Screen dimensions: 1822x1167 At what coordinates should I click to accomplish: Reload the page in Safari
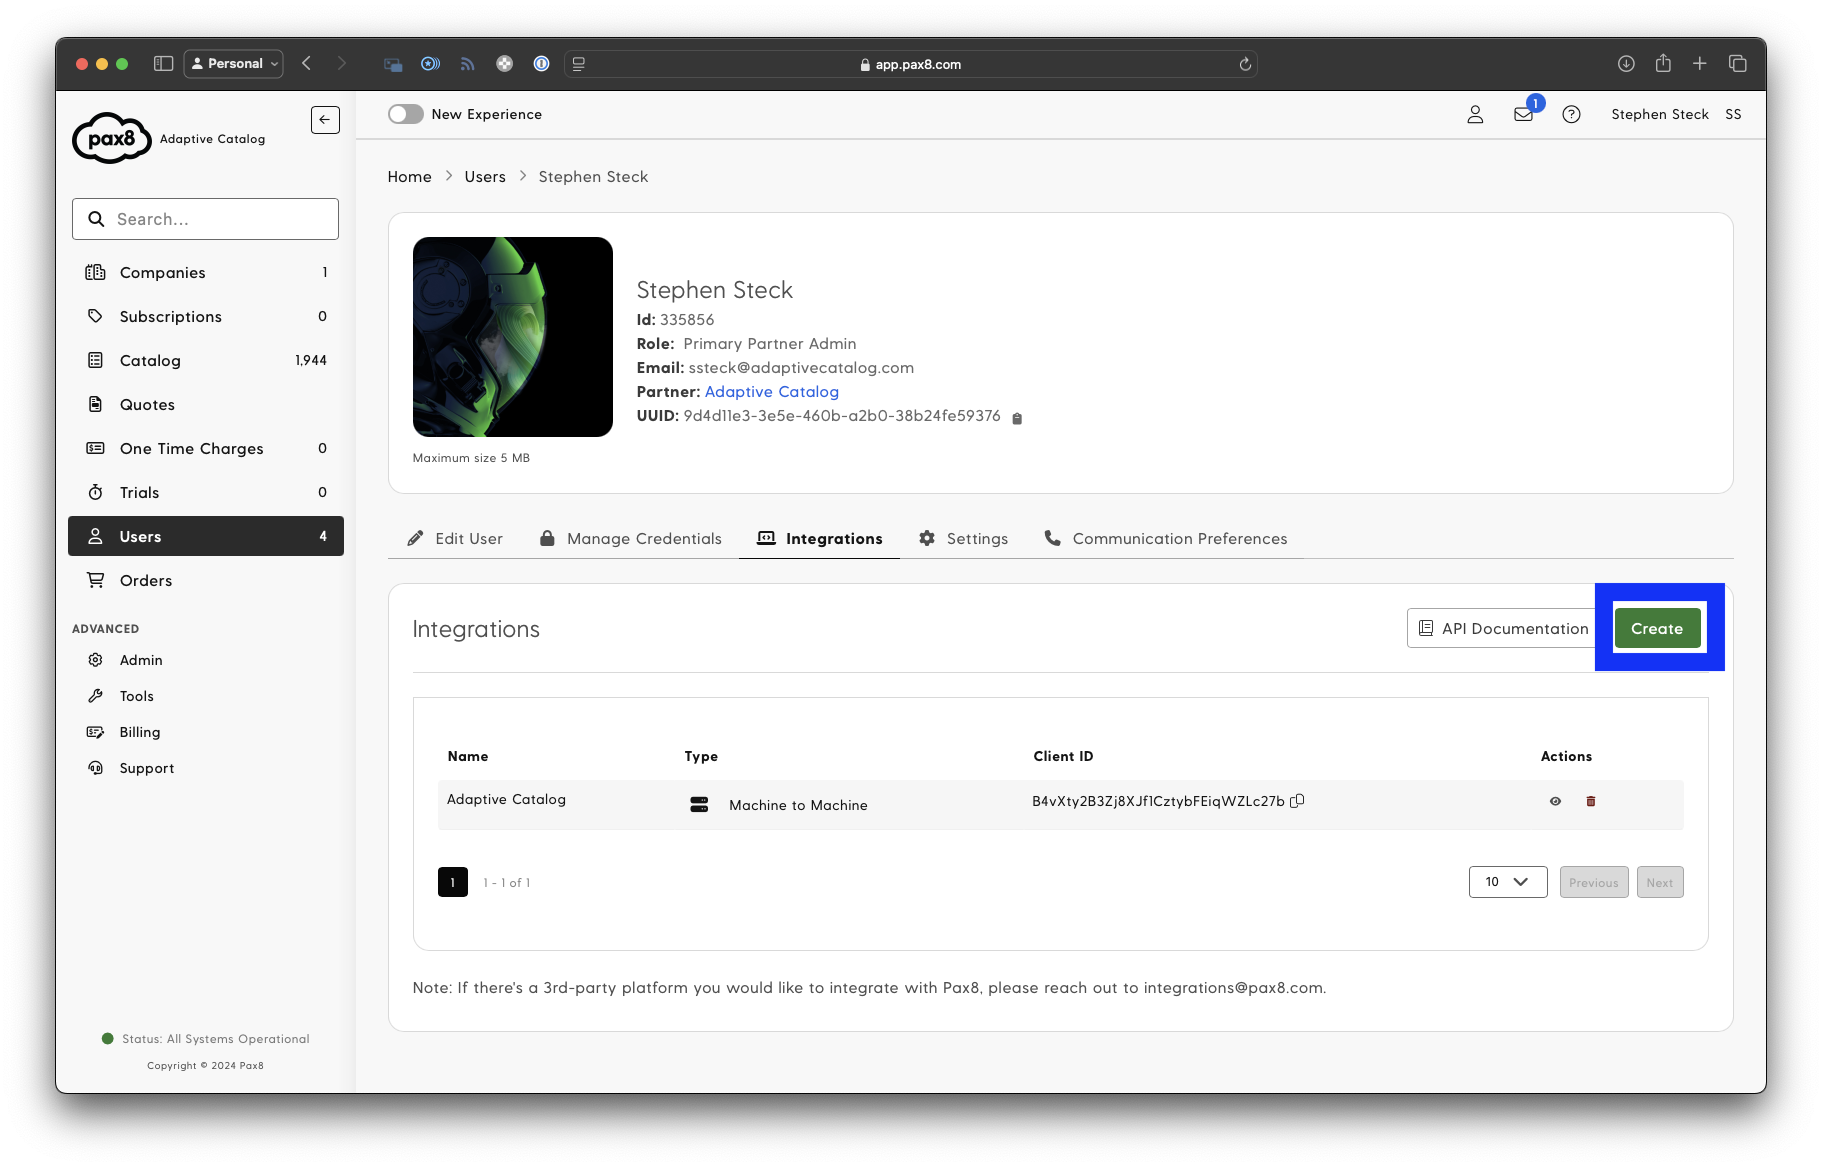click(x=1245, y=64)
